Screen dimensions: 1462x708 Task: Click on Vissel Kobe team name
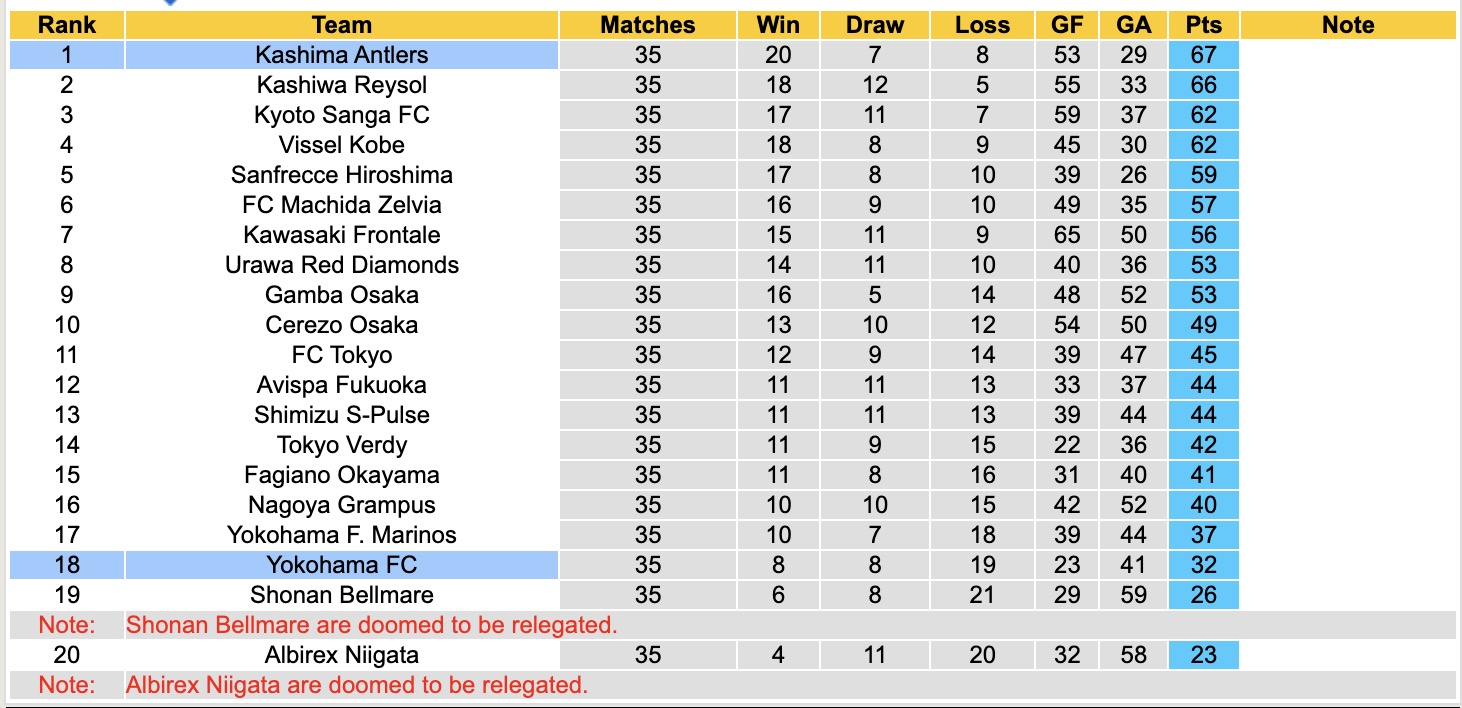(x=341, y=145)
